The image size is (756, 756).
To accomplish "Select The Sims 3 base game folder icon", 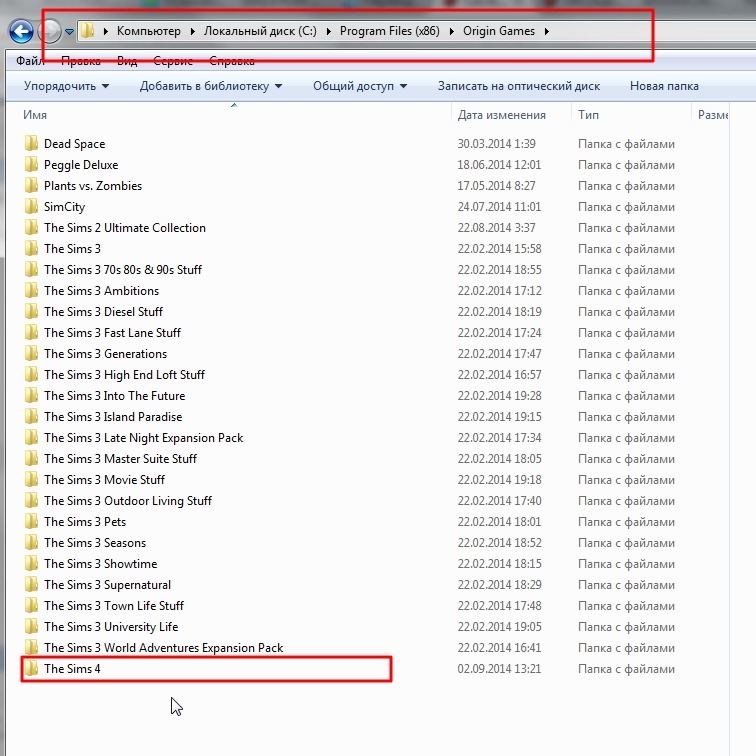I will tap(31, 248).
